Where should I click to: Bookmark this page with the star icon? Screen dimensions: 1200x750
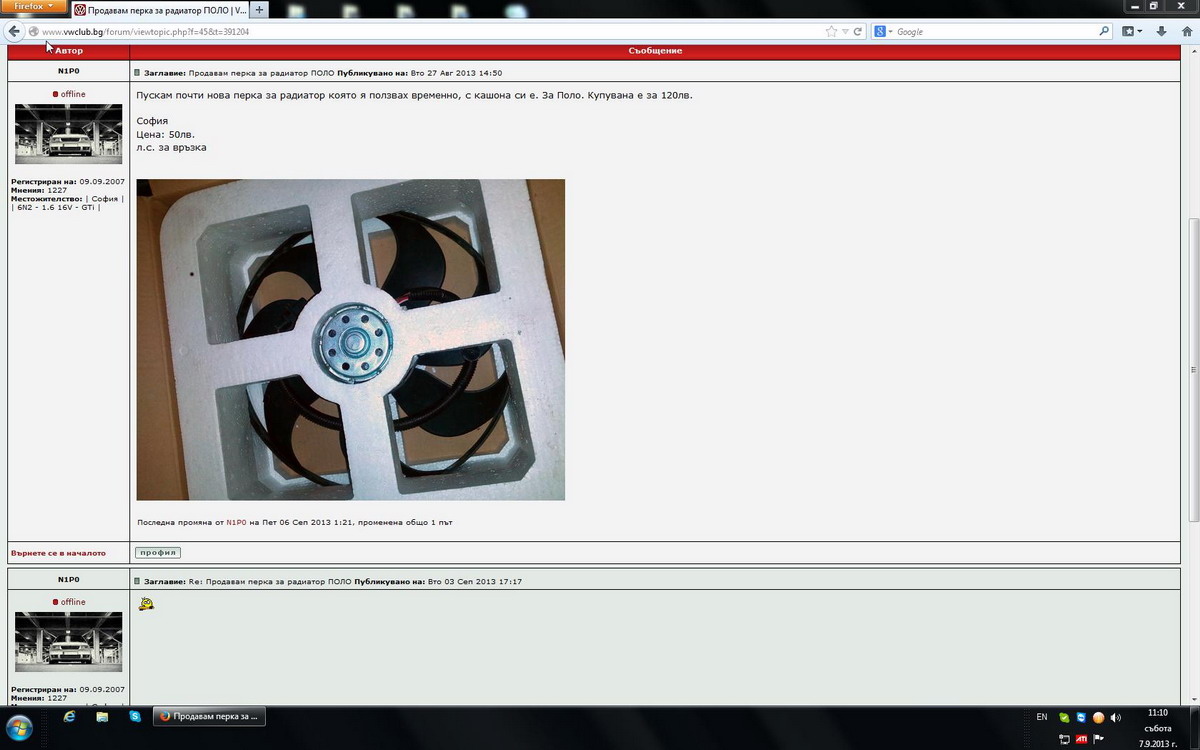pos(831,32)
